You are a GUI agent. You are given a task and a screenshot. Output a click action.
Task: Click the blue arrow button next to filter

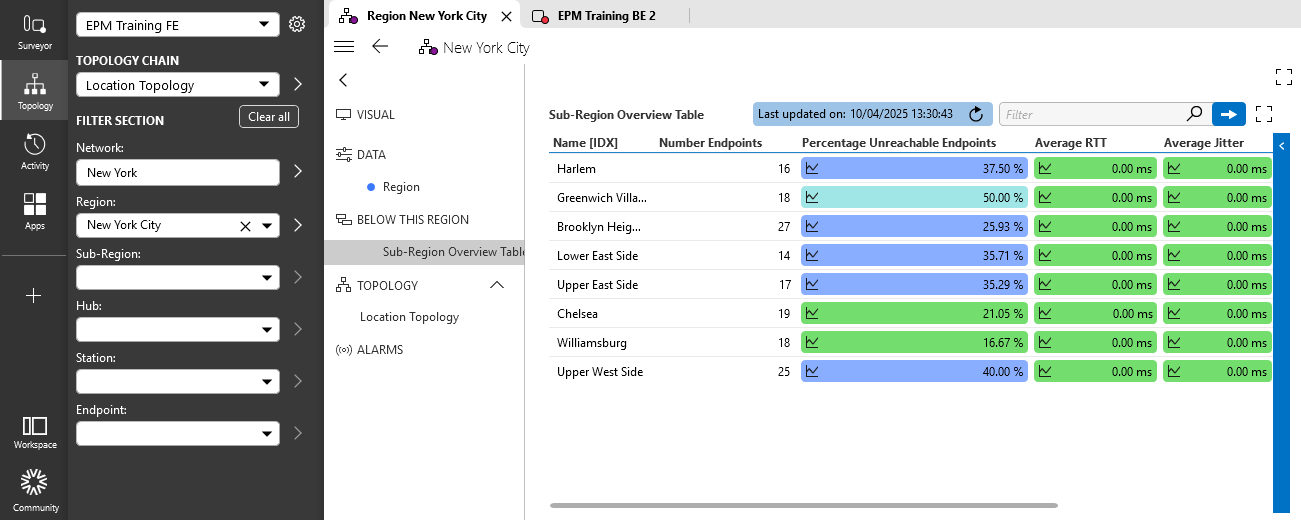point(1228,114)
